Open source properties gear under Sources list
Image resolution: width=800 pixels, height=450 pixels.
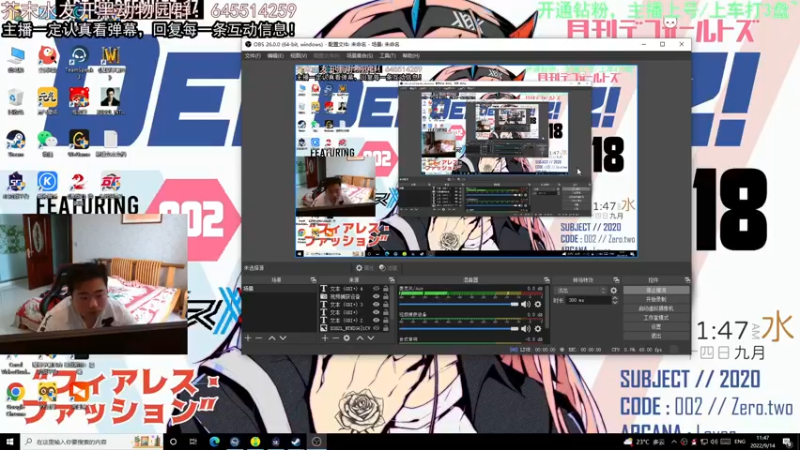point(346,338)
